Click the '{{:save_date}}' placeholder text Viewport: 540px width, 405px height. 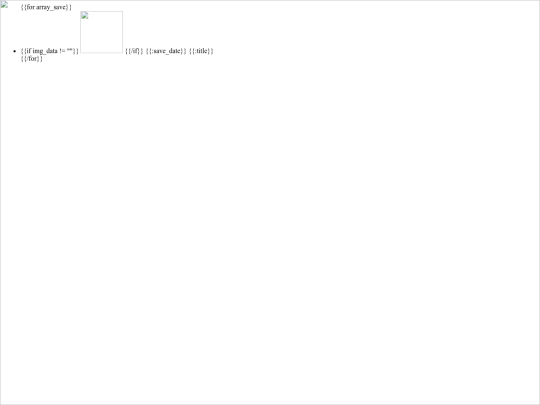tap(166, 51)
